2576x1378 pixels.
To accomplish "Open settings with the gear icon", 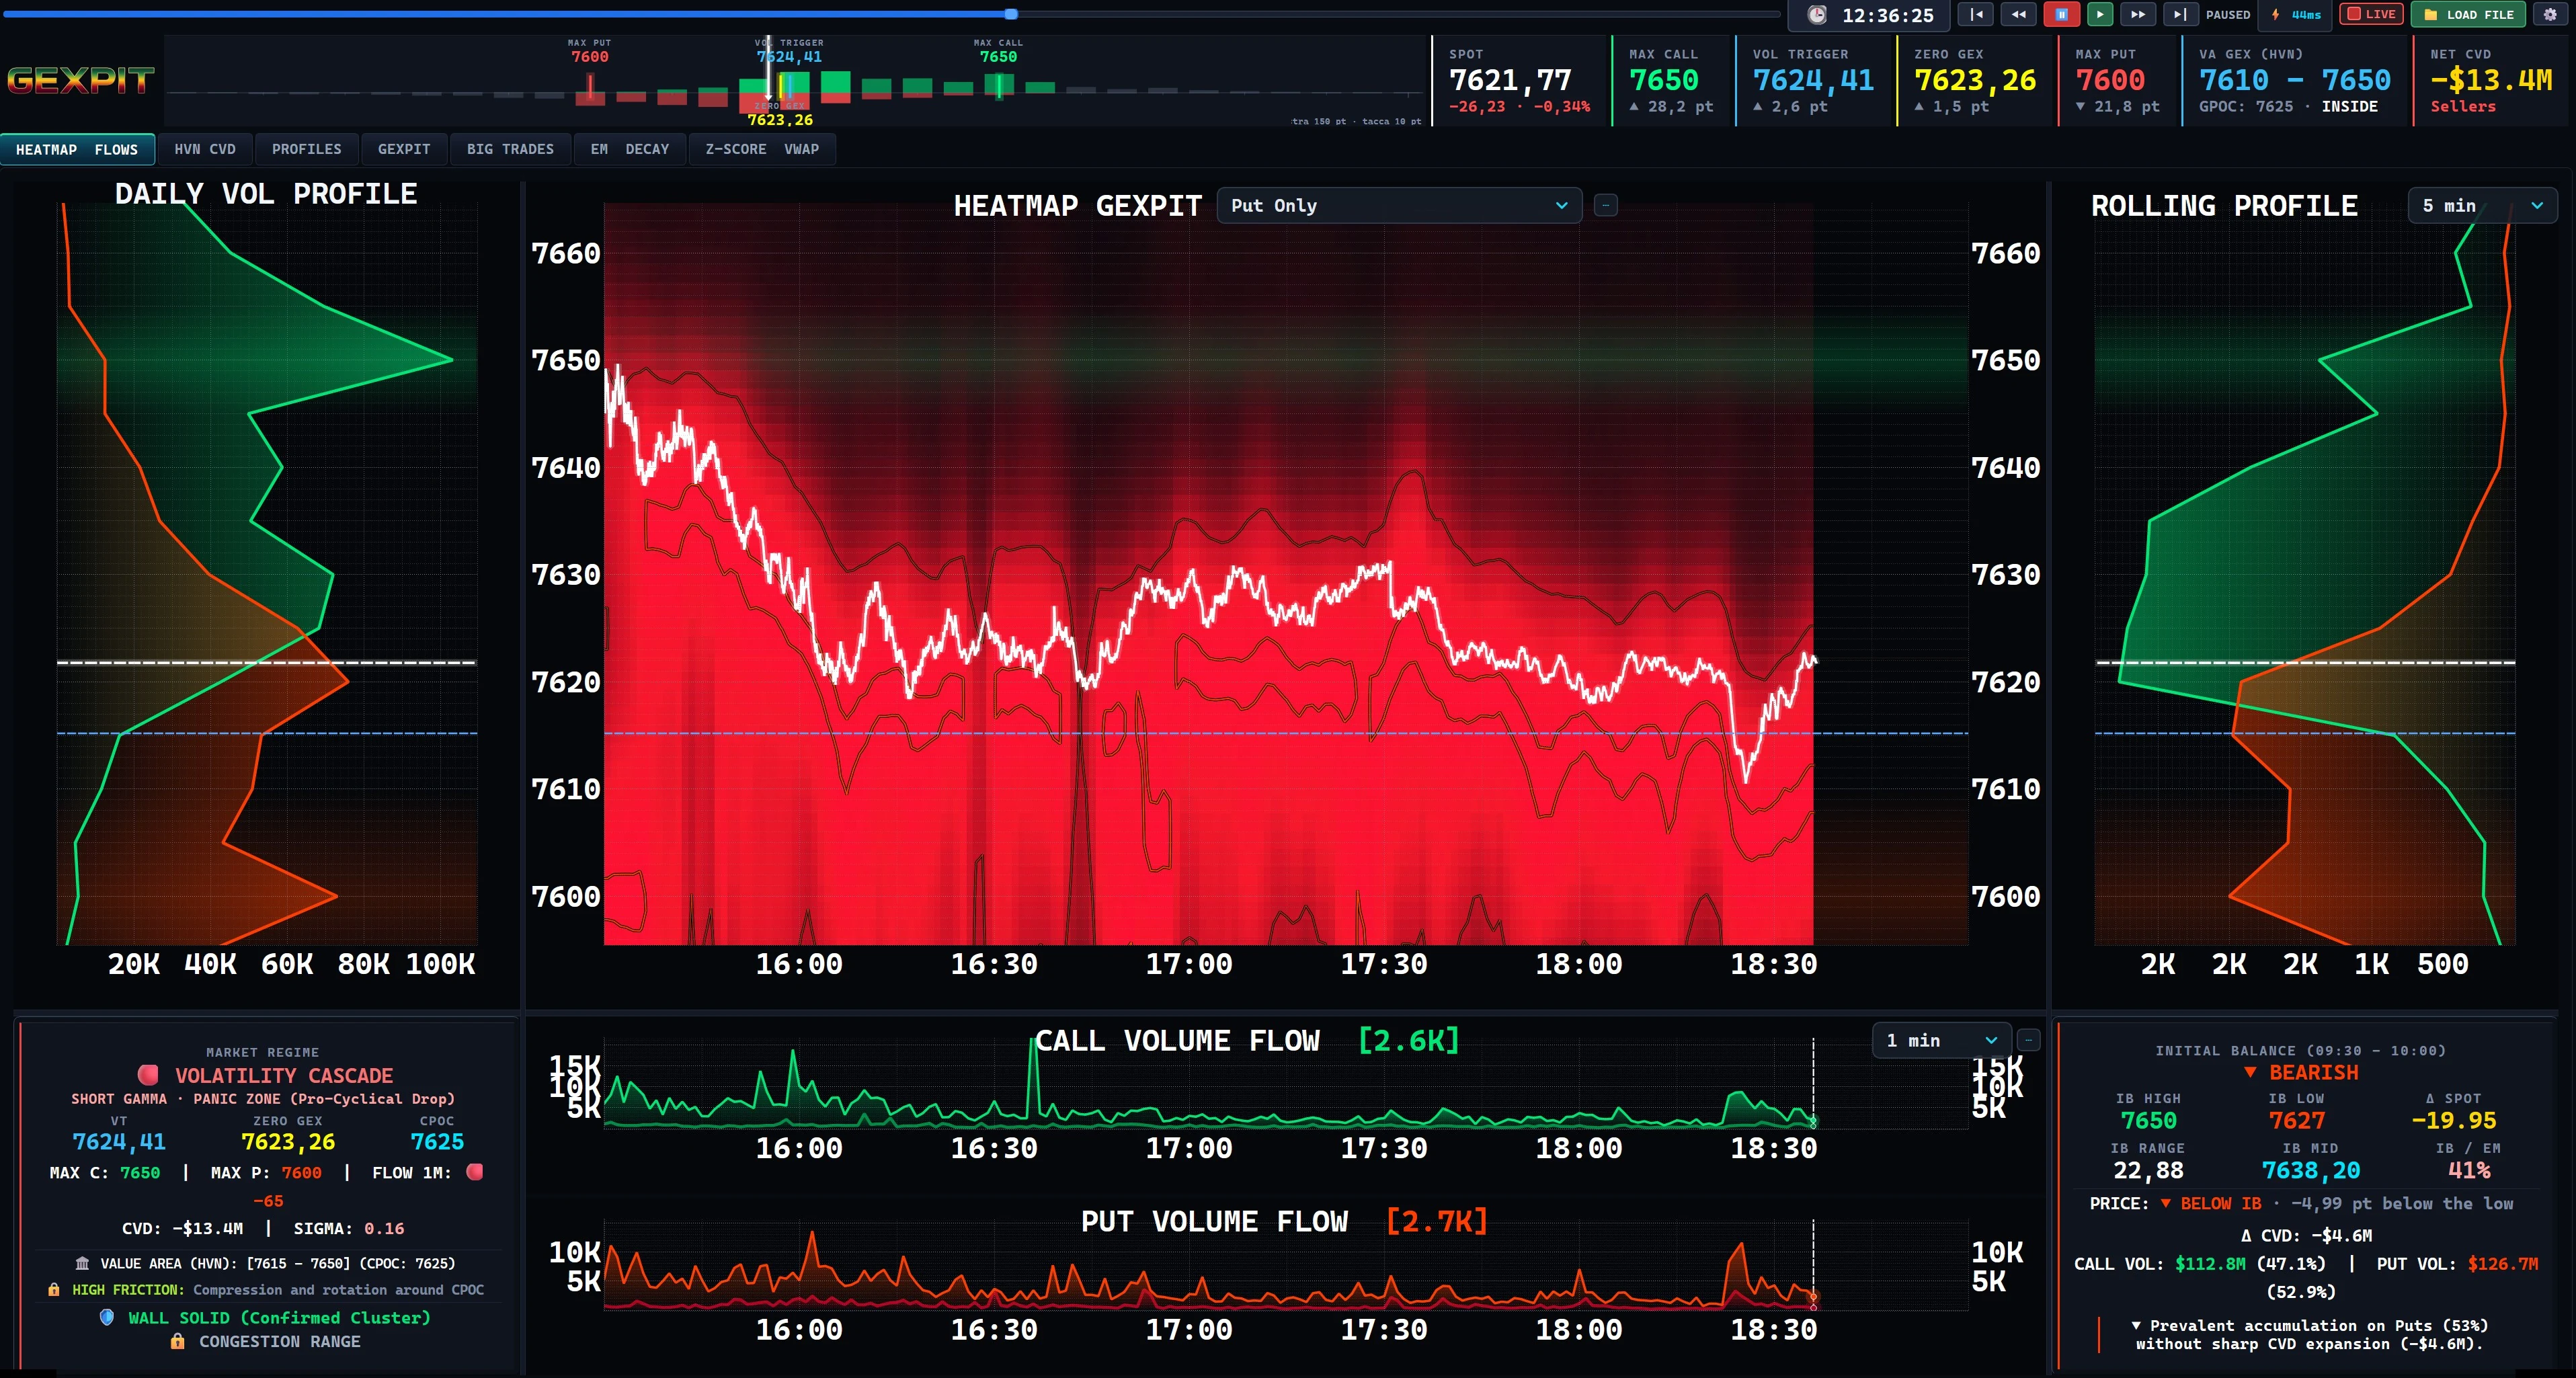I will pyautogui.click(x=2550, y=14).
